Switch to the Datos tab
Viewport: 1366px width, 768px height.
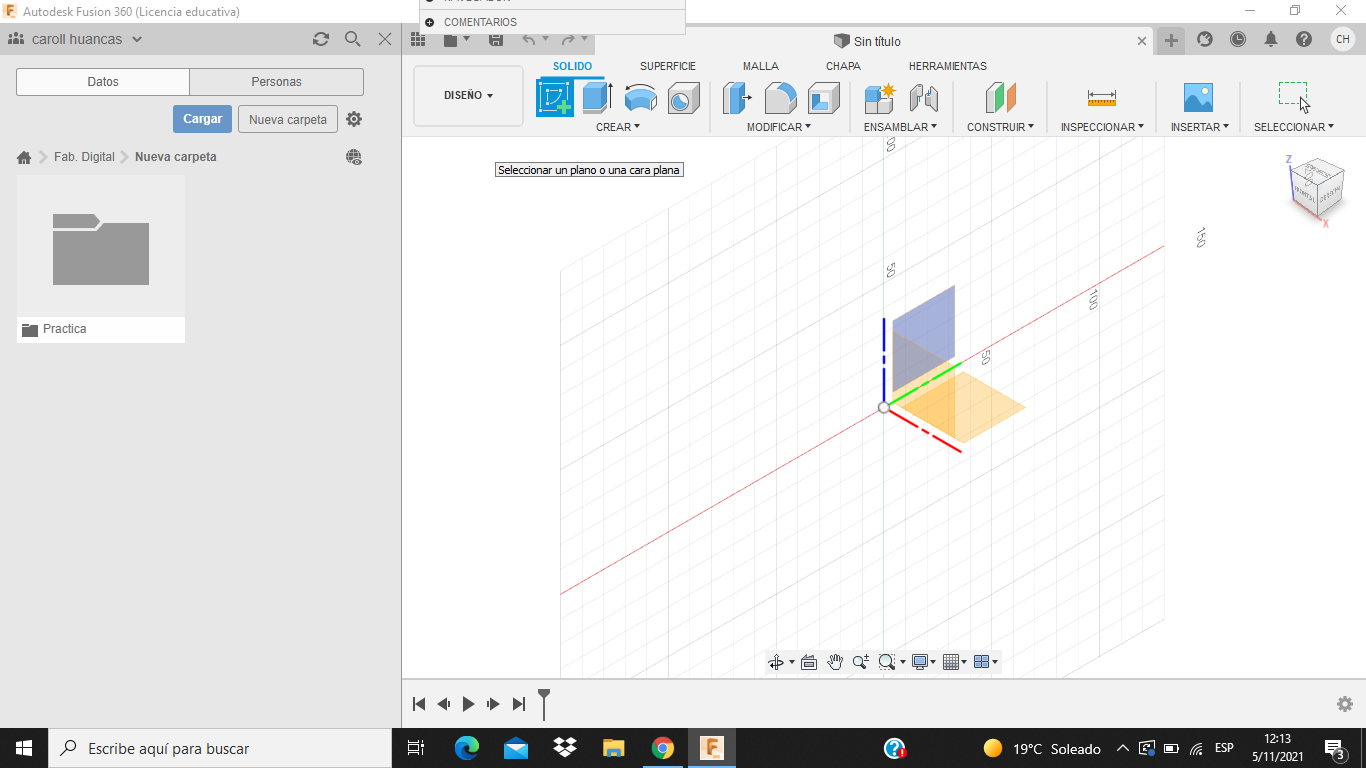pyautogui.click(x=103, y=82)
